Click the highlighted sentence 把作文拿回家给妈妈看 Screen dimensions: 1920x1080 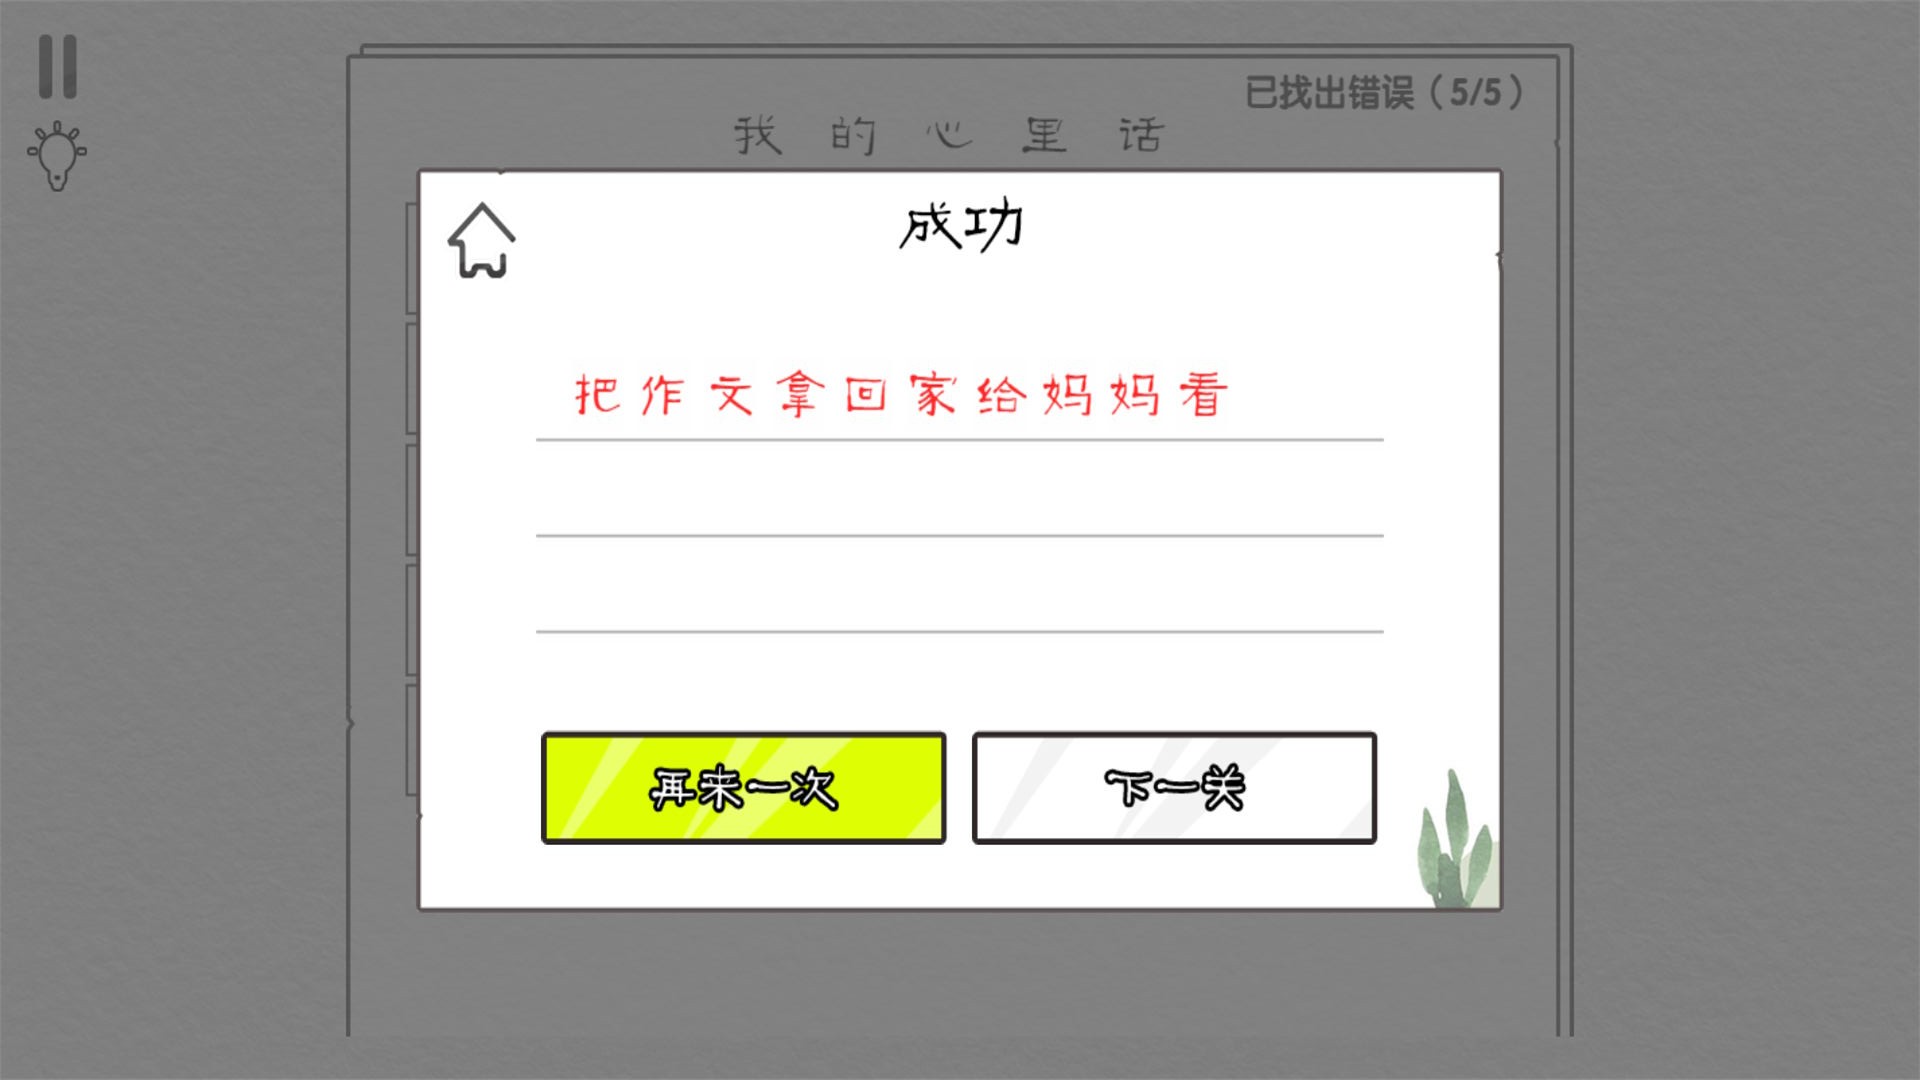coord(899,393)
